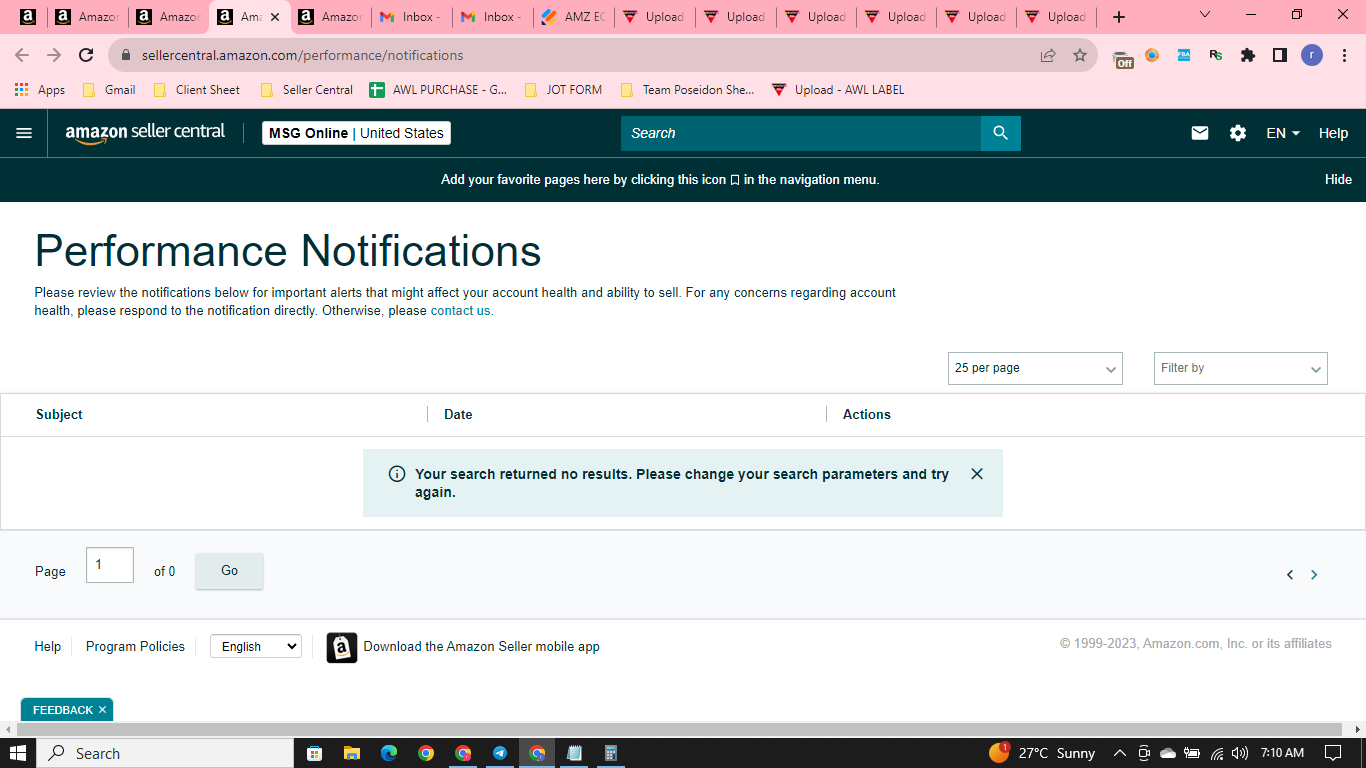The height and width of the screenshot is (768, 1366).
Task: Open the Upload - AWL LABEL bookmark
Action: tap(838, 90)
